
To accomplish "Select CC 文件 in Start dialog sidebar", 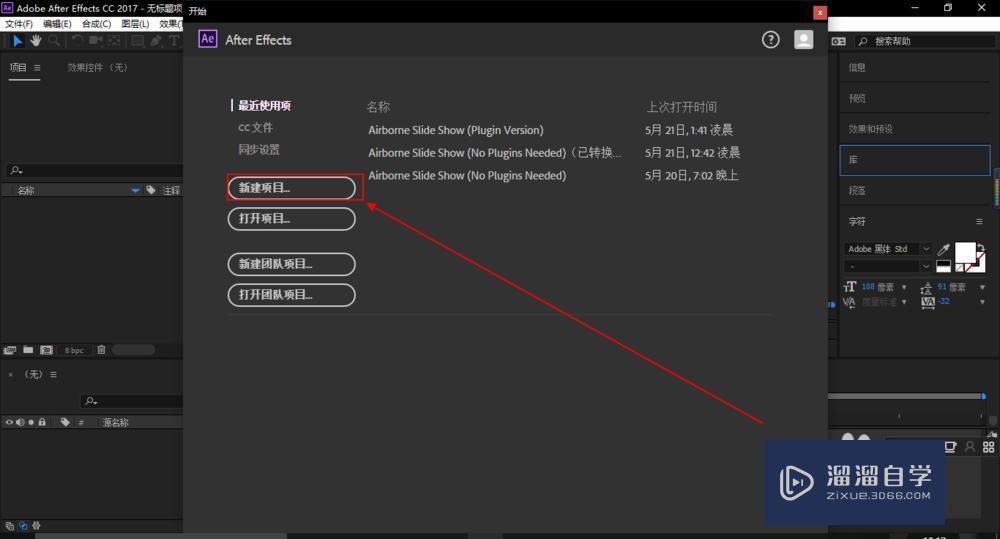I will point(256,128).
